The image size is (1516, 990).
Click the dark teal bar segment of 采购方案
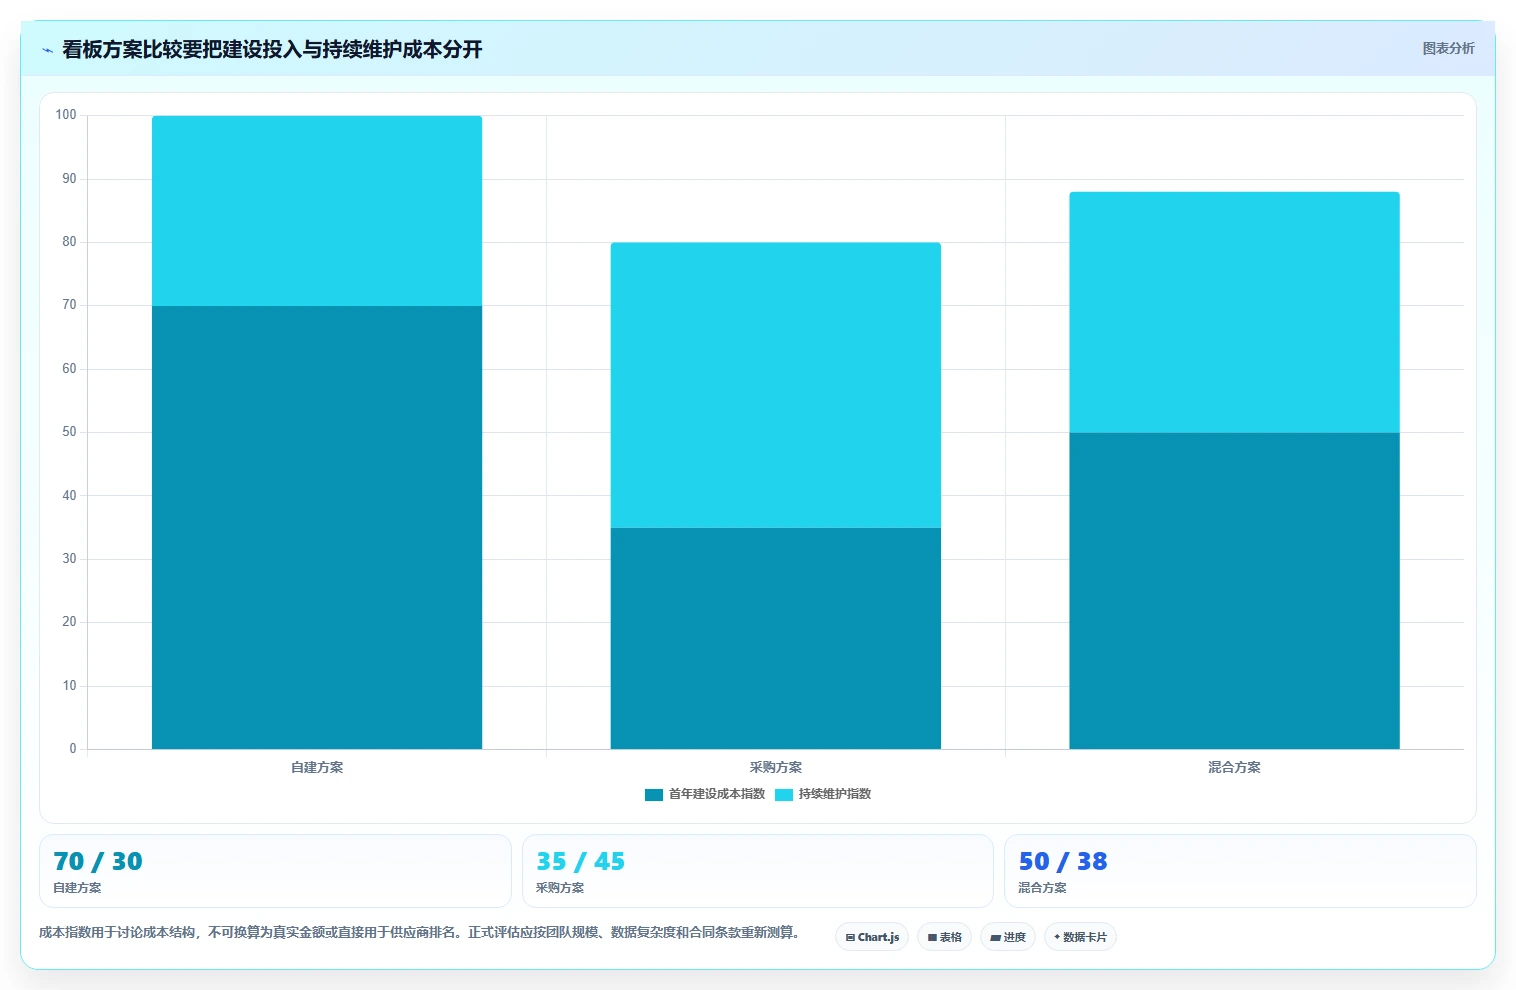click(x=776, y=638)
